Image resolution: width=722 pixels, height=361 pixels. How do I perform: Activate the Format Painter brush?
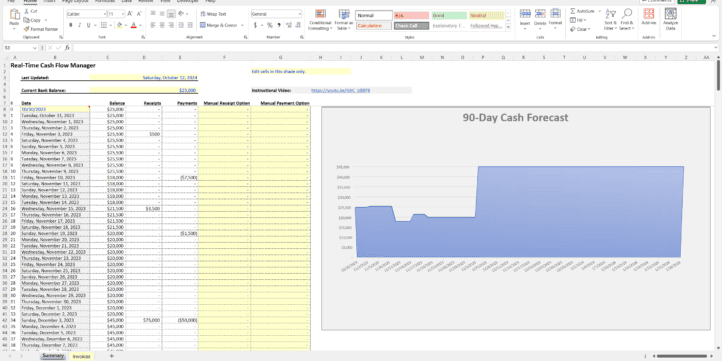[x=27, y=29]
